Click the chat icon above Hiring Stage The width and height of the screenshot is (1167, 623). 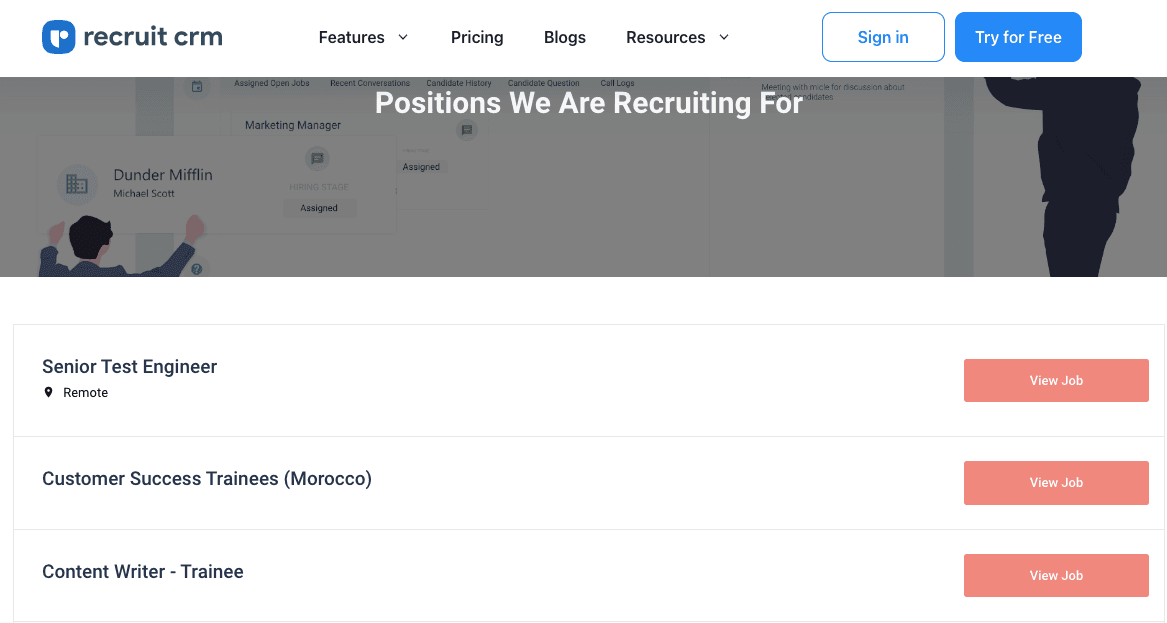click(318, 159)
